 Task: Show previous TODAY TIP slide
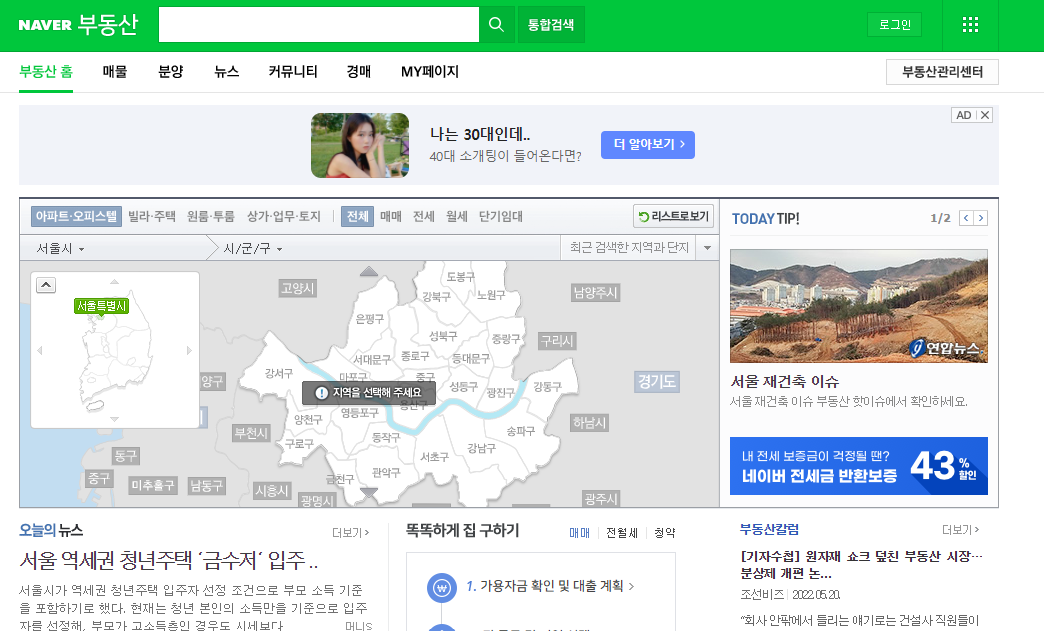tap(966, 218)
